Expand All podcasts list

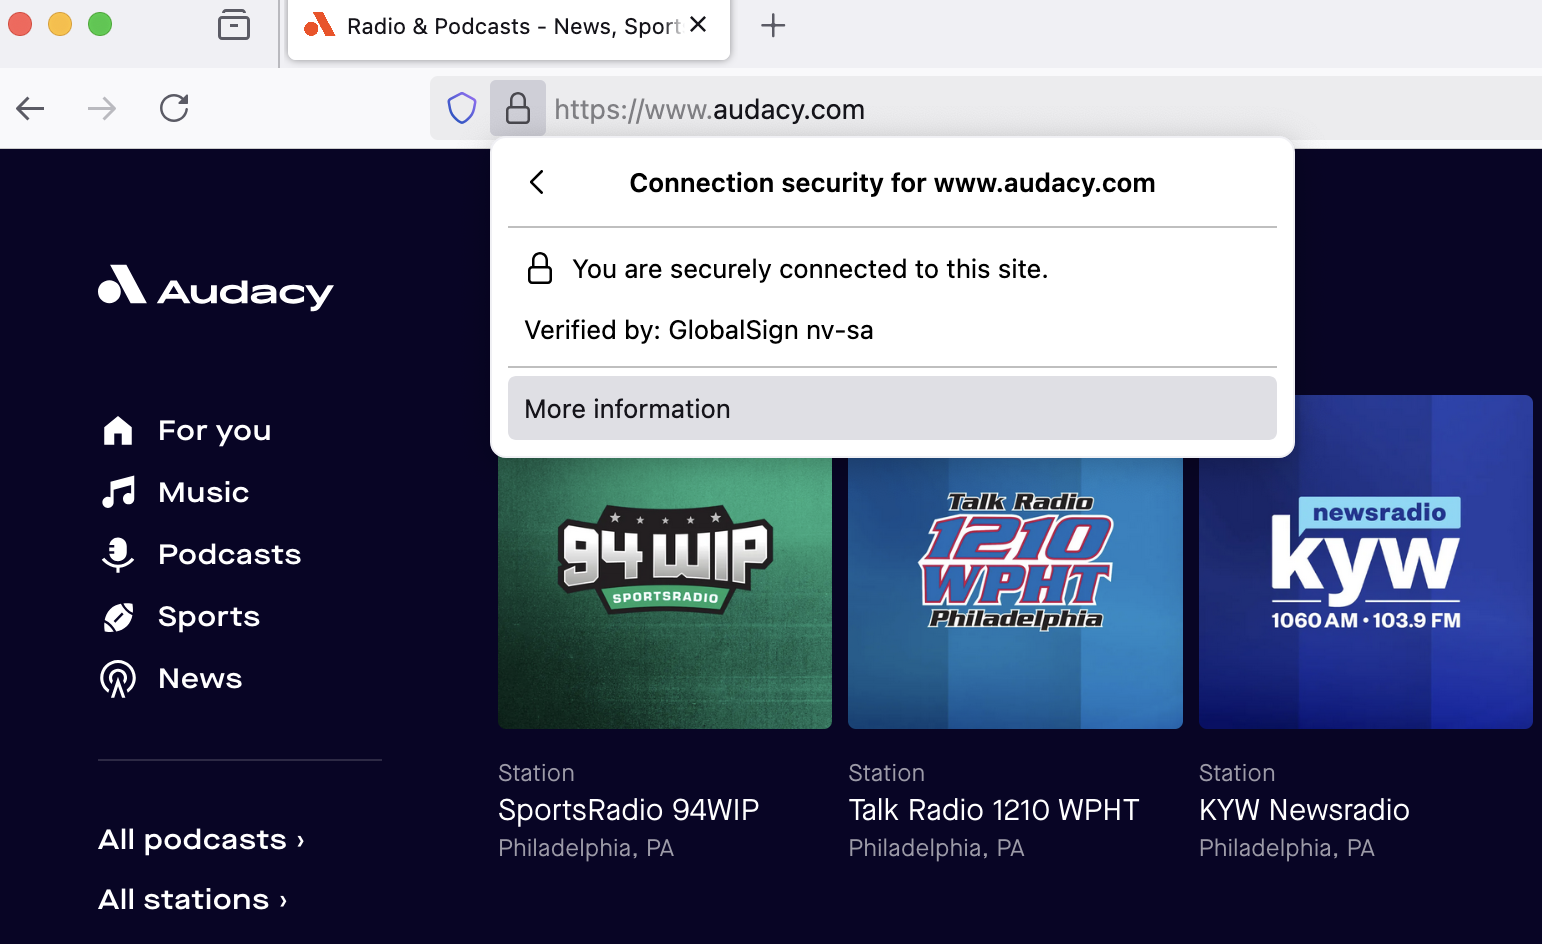[x=201, y=839]
